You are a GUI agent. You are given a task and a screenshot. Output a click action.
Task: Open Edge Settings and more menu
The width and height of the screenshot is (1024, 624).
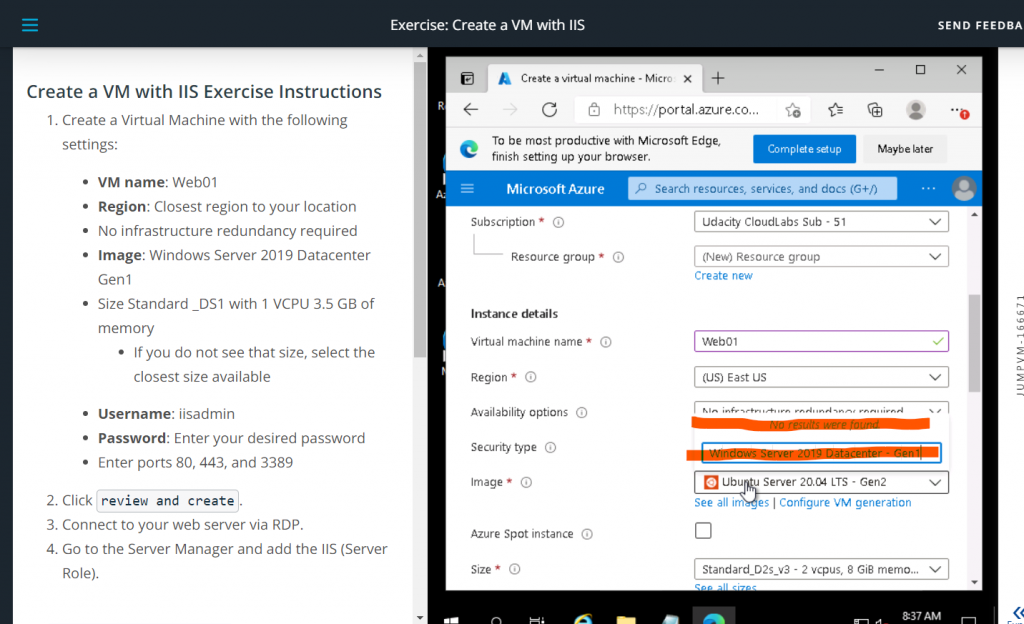click(x=958, y=110)
